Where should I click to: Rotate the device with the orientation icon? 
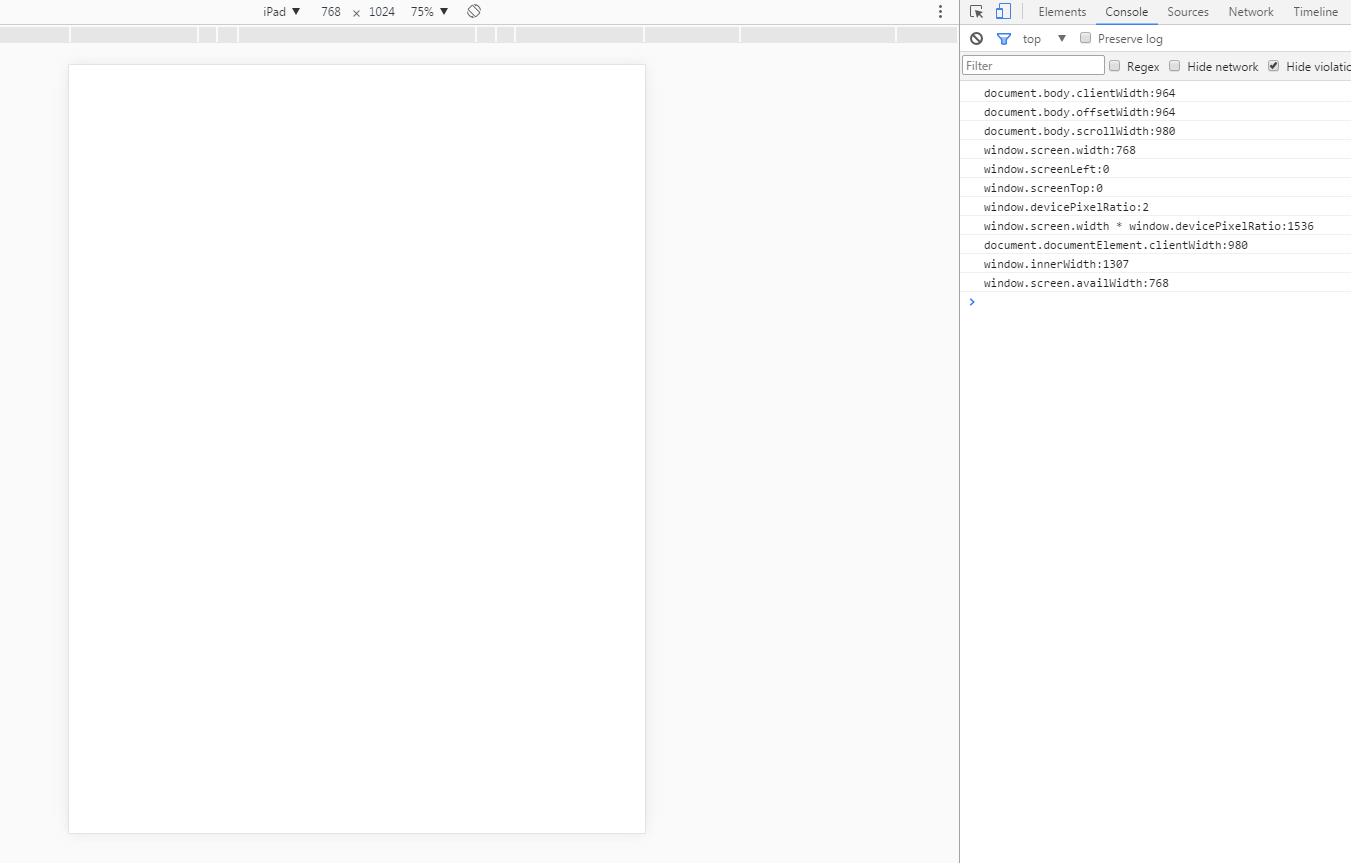tap(474, 11)
